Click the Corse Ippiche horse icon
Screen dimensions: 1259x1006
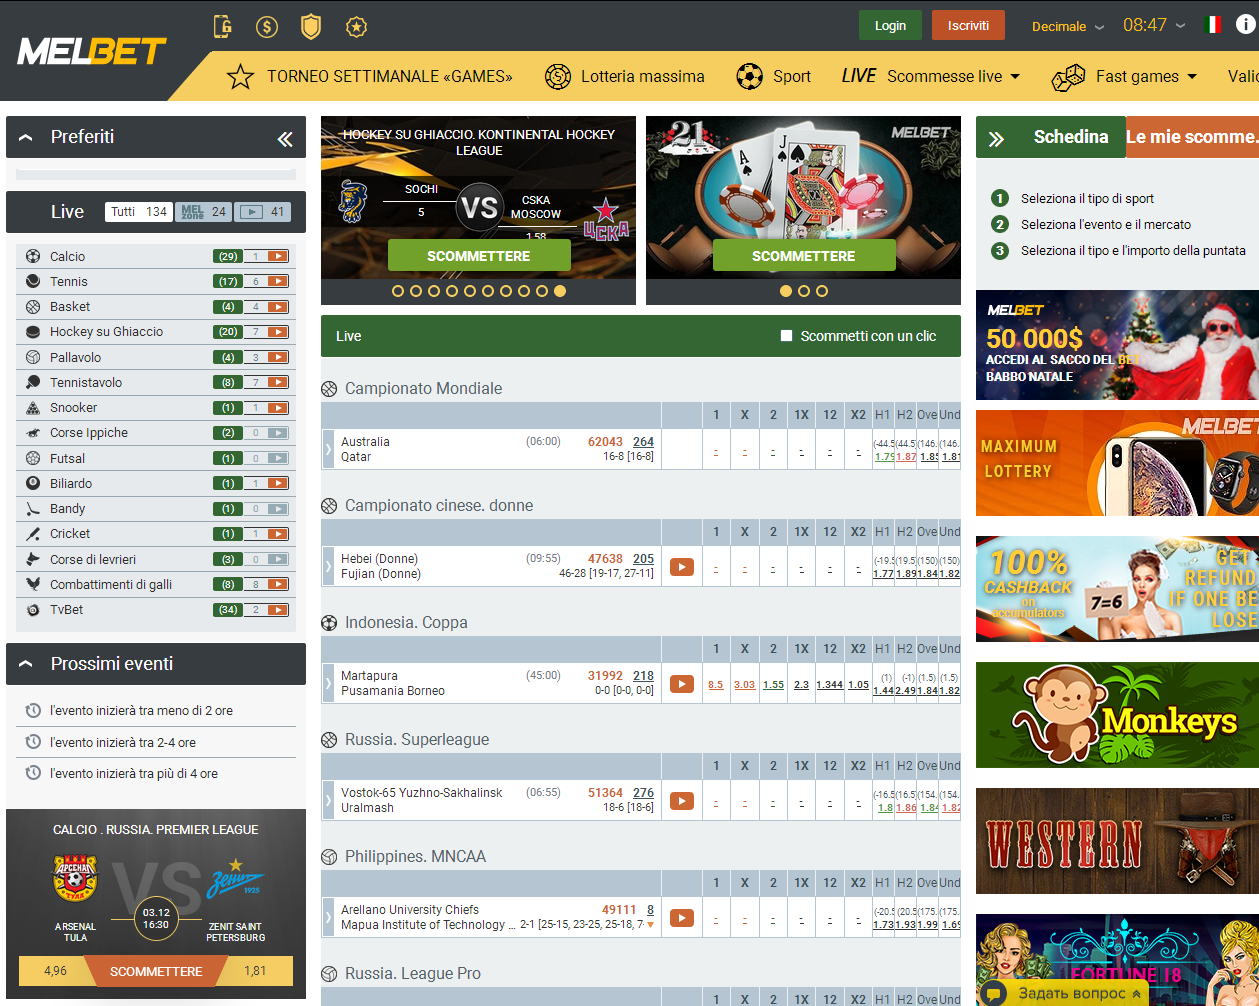[33, 432]
